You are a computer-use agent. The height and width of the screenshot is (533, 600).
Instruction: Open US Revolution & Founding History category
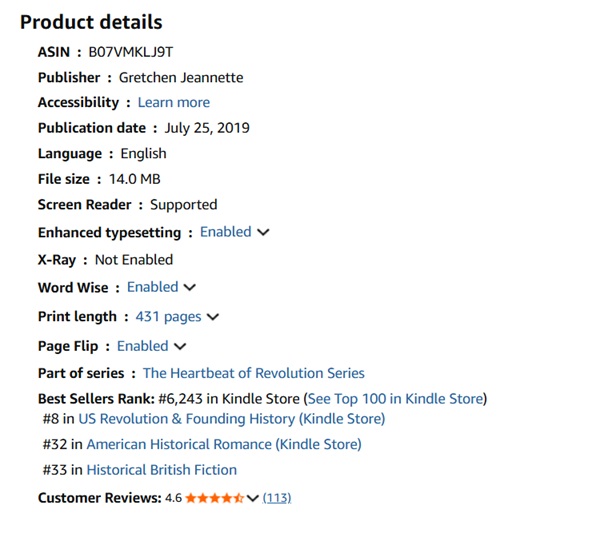coord(232,419)
